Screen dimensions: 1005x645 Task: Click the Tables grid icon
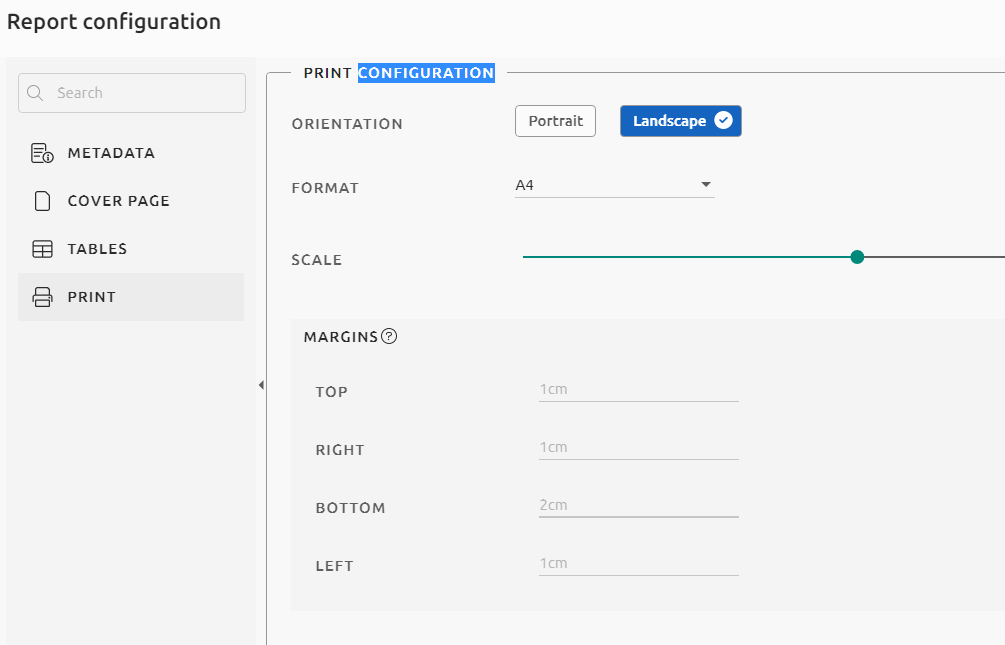coord(42,249)
